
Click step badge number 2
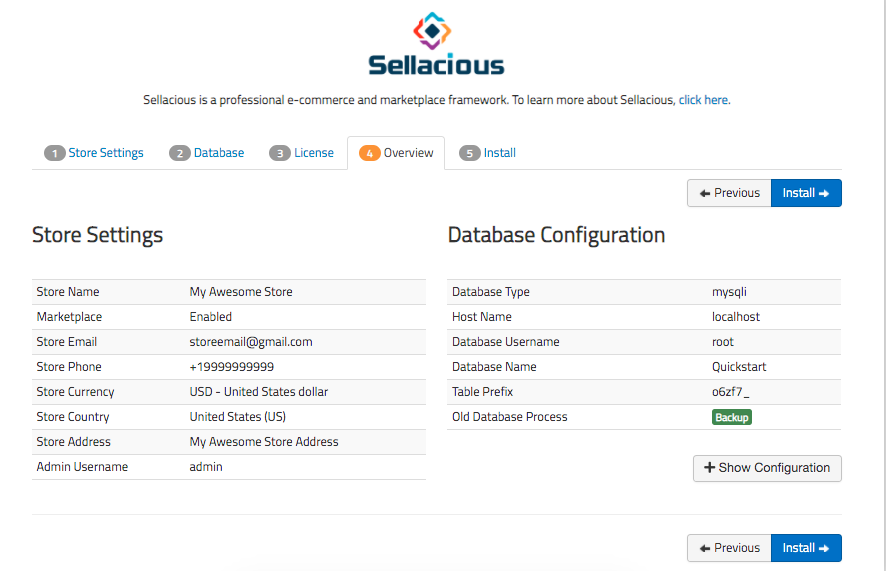tap(180, 153)
